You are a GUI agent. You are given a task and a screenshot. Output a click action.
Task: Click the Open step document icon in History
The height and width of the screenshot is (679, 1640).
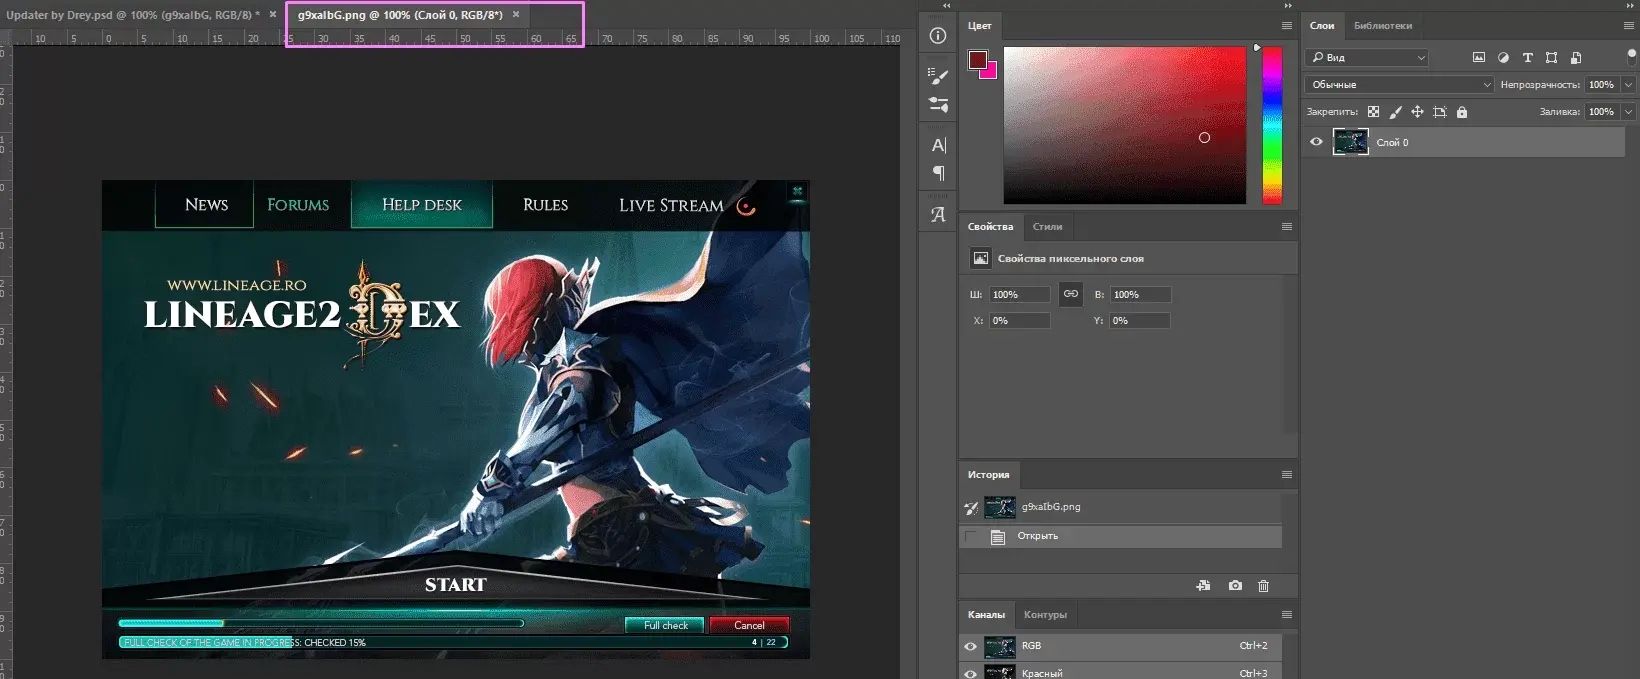tap(997, 537)
